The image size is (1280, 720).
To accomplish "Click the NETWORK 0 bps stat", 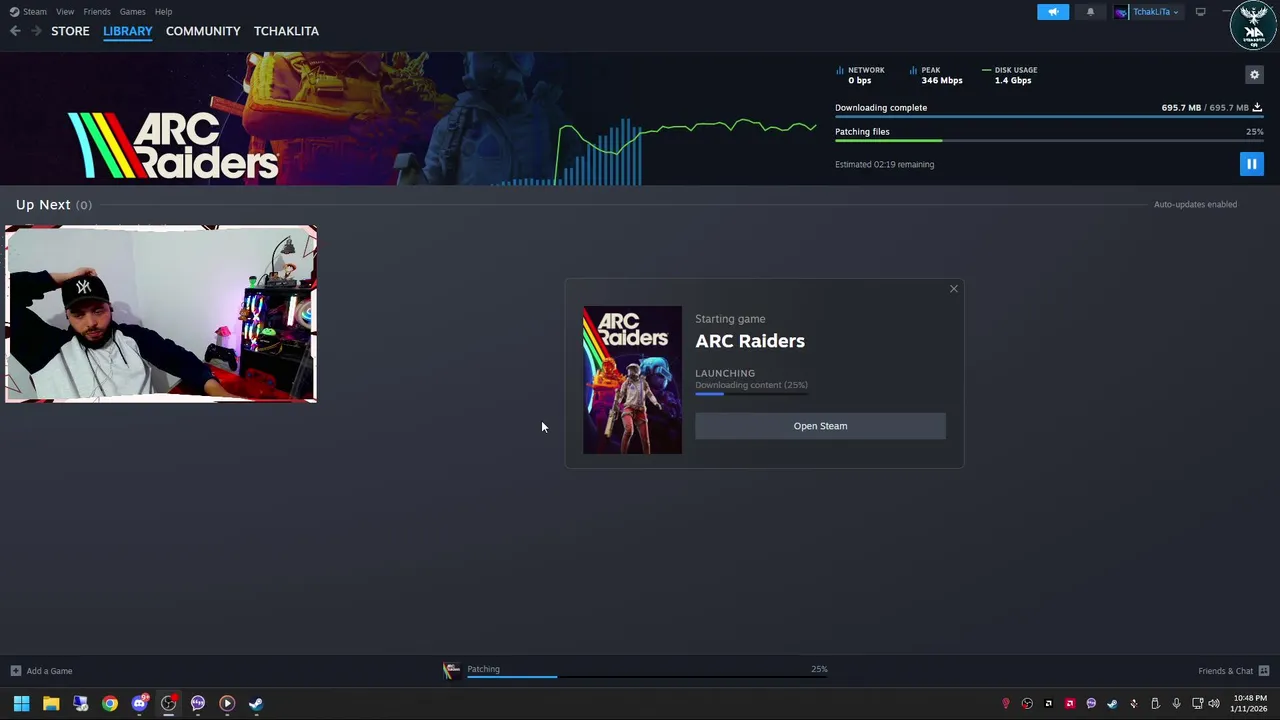I will (860, 75).
